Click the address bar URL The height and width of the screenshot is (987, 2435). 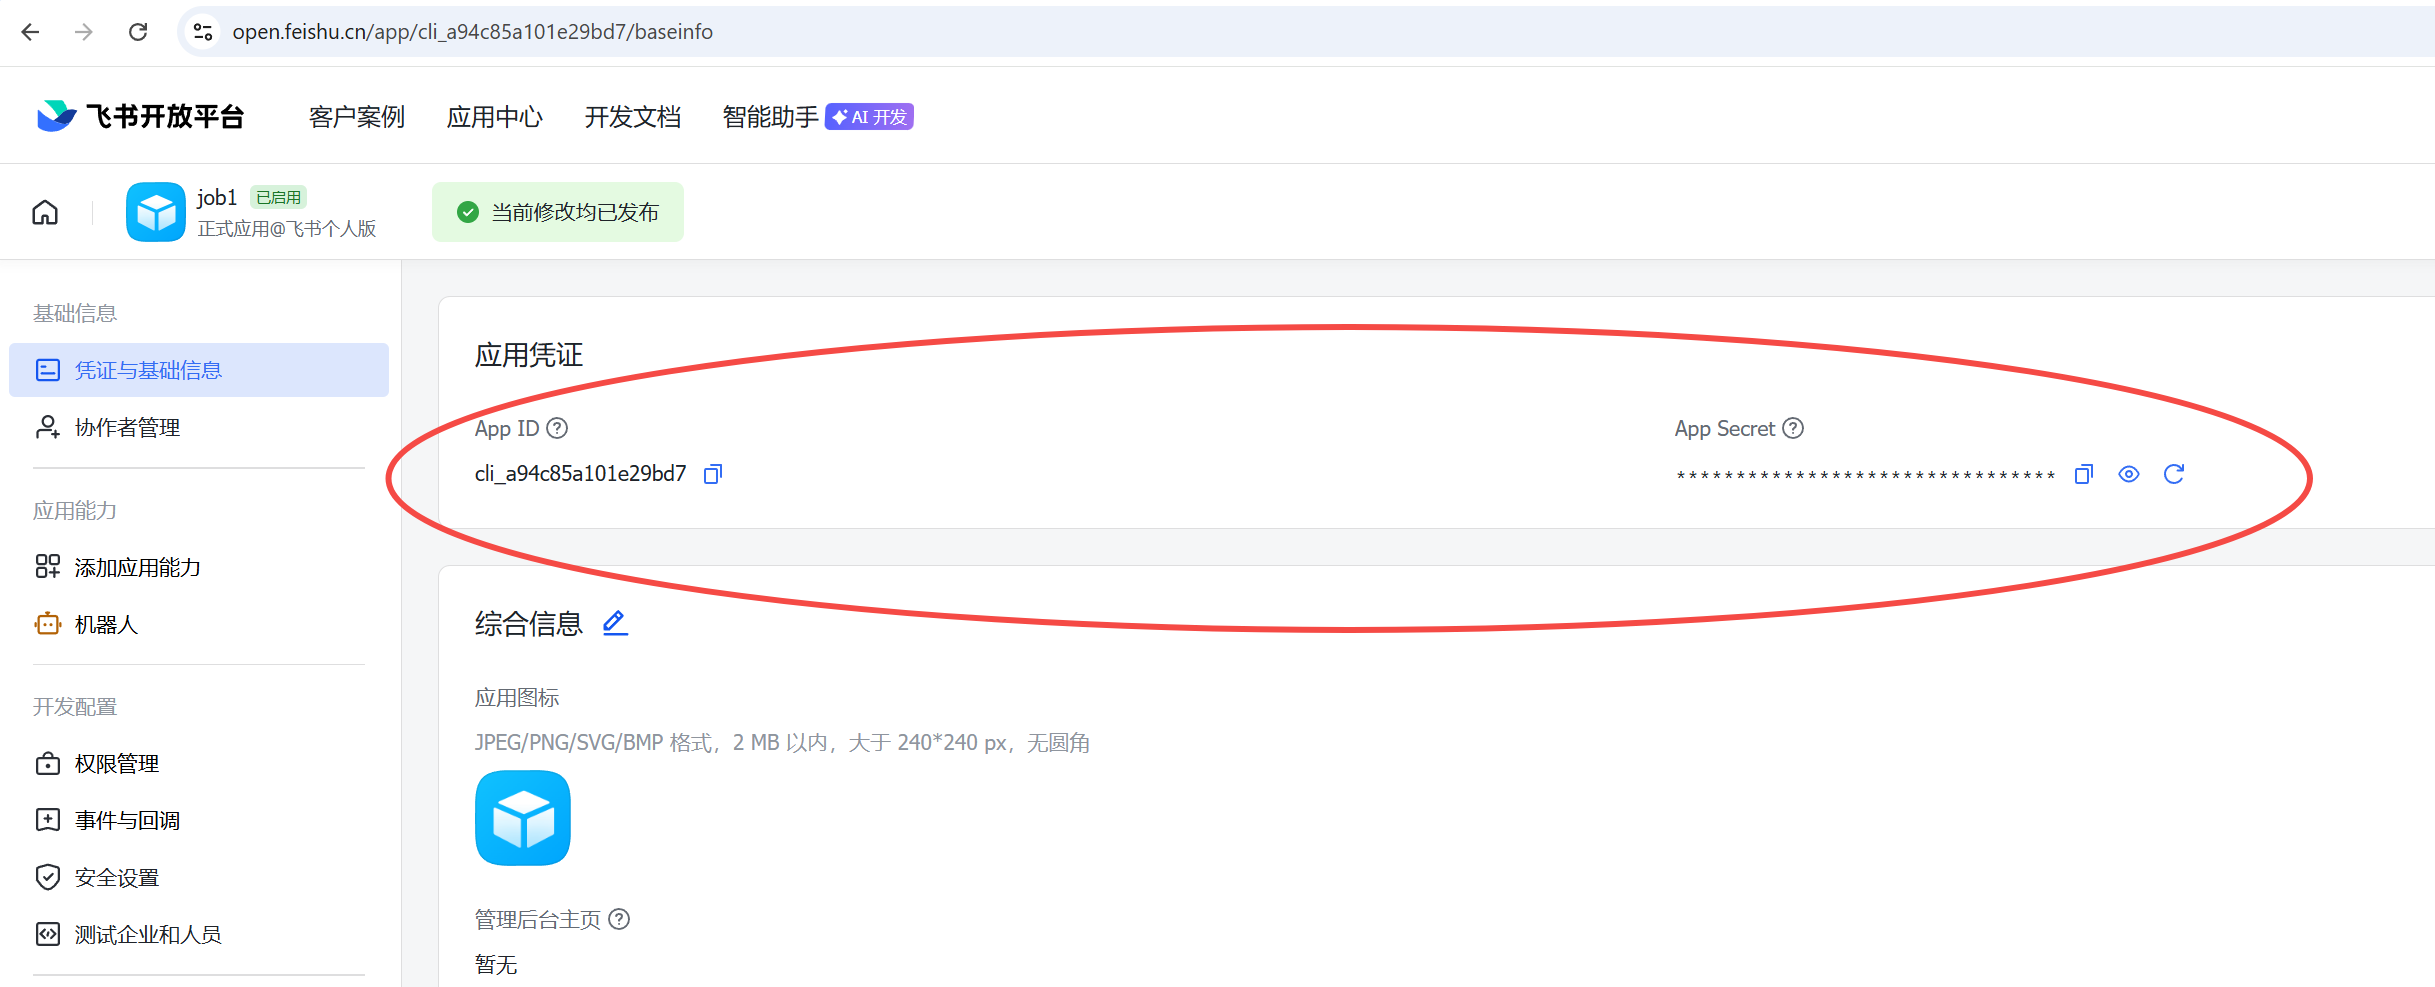[x=472, y=32]
